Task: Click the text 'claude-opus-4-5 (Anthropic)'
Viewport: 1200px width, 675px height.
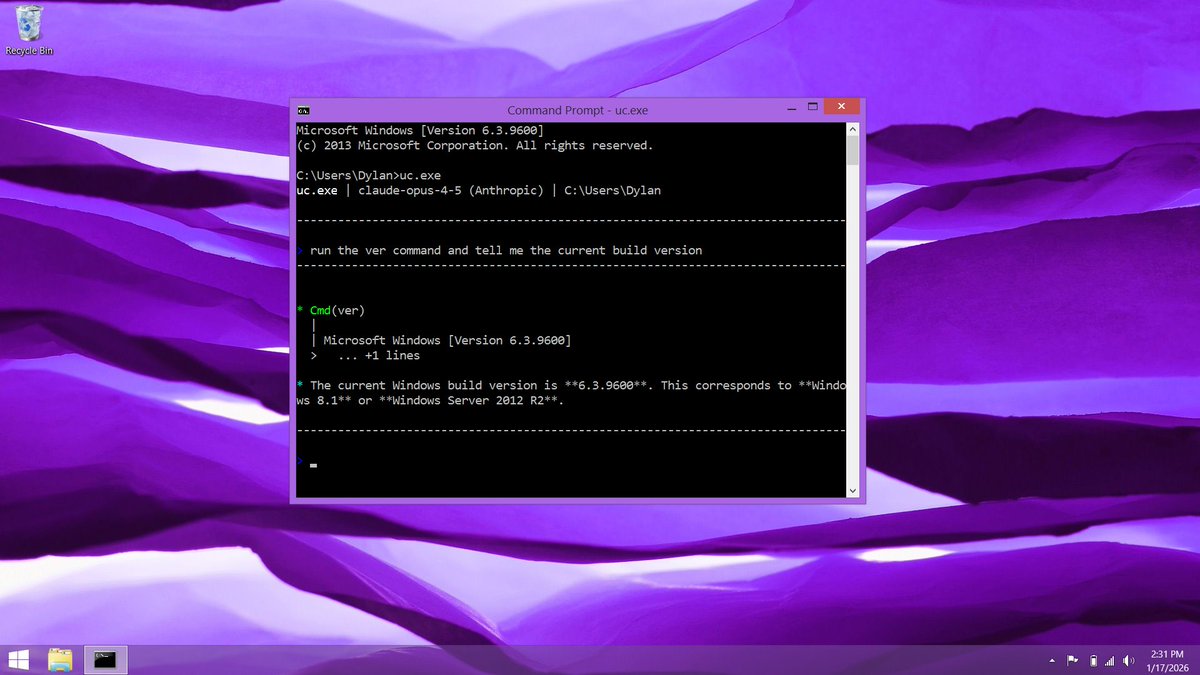Action: [x=450, y=190]
